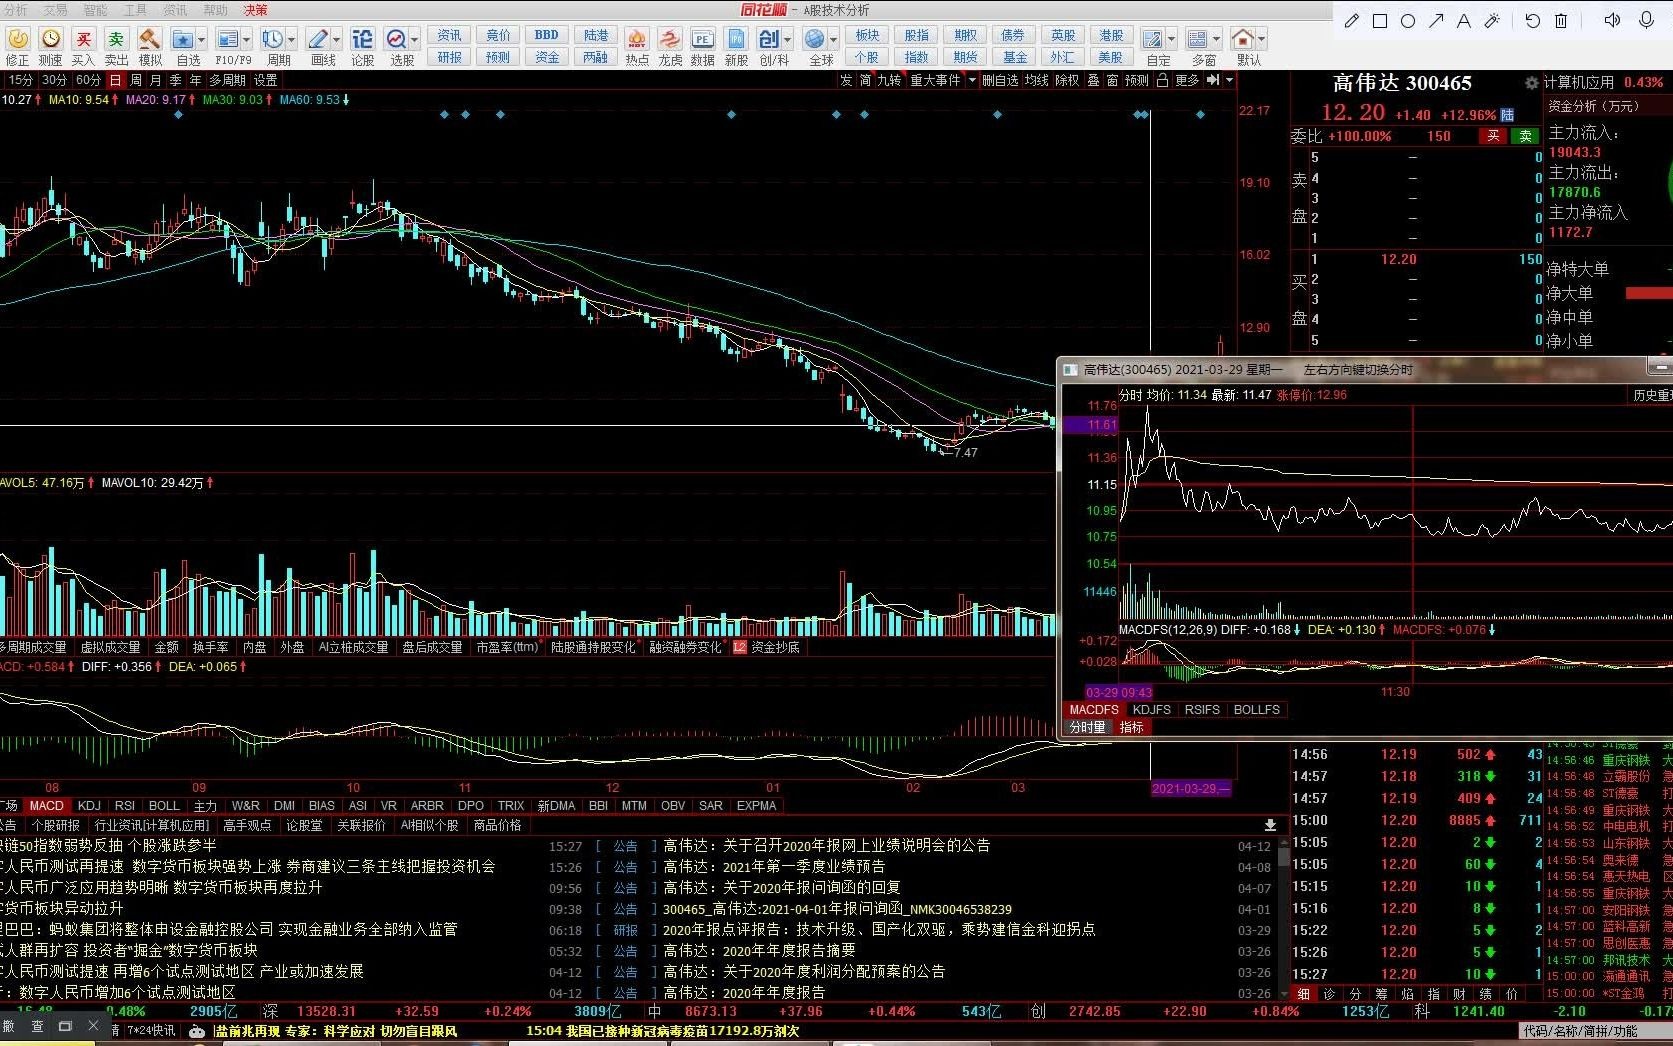Switch chart period to 年
The width and height of the screenshot is (1673, 1046).
coord(195,80)
